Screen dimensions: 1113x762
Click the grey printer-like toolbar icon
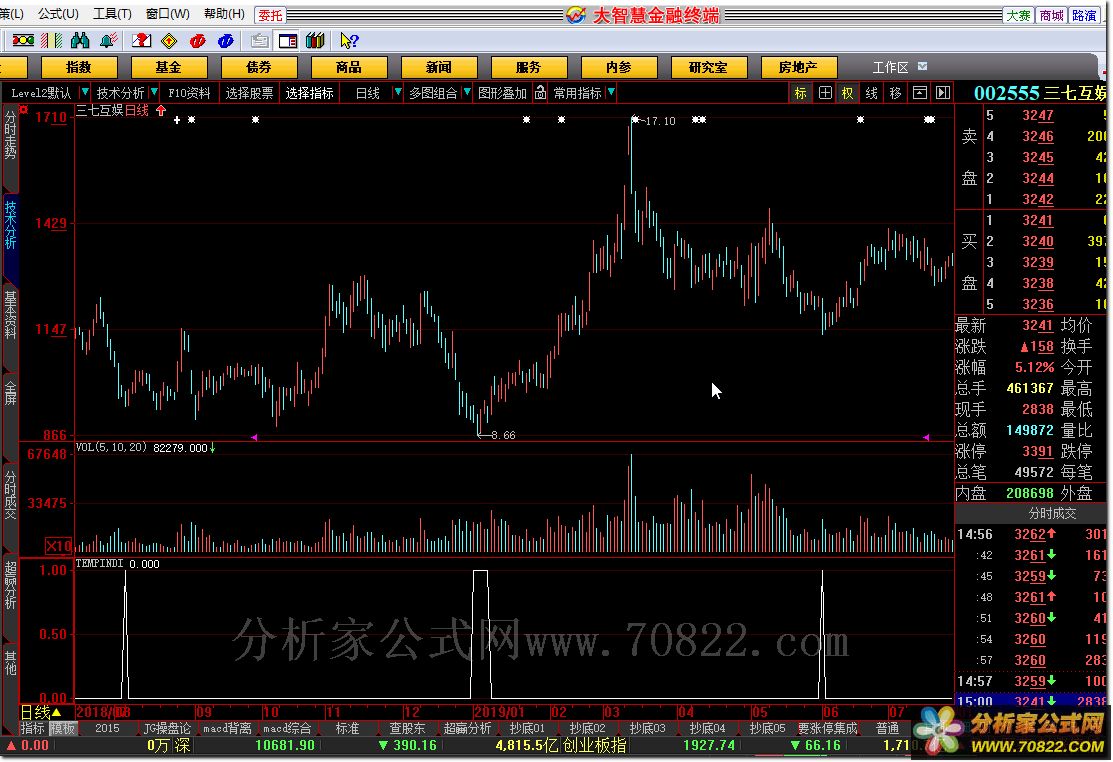tap(260, 40)
